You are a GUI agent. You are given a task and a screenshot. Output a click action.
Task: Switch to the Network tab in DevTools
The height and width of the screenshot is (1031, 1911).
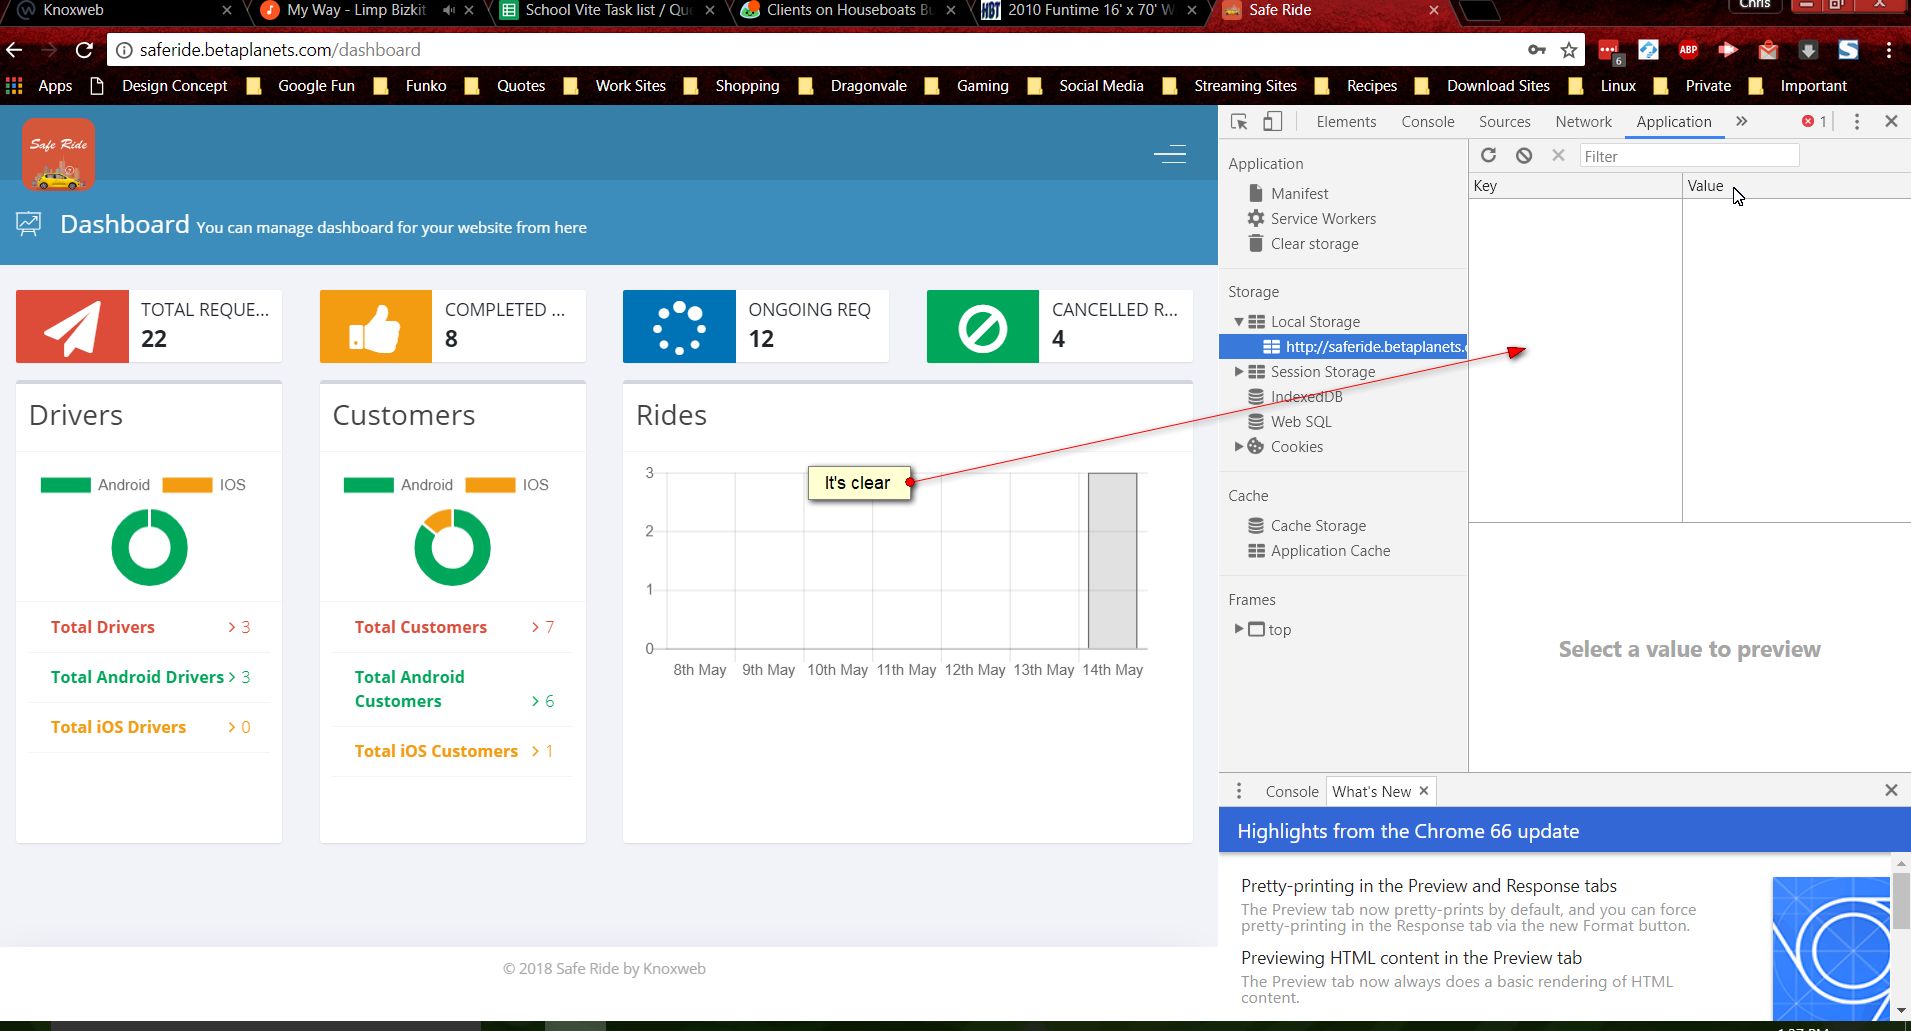(1583, 122)
